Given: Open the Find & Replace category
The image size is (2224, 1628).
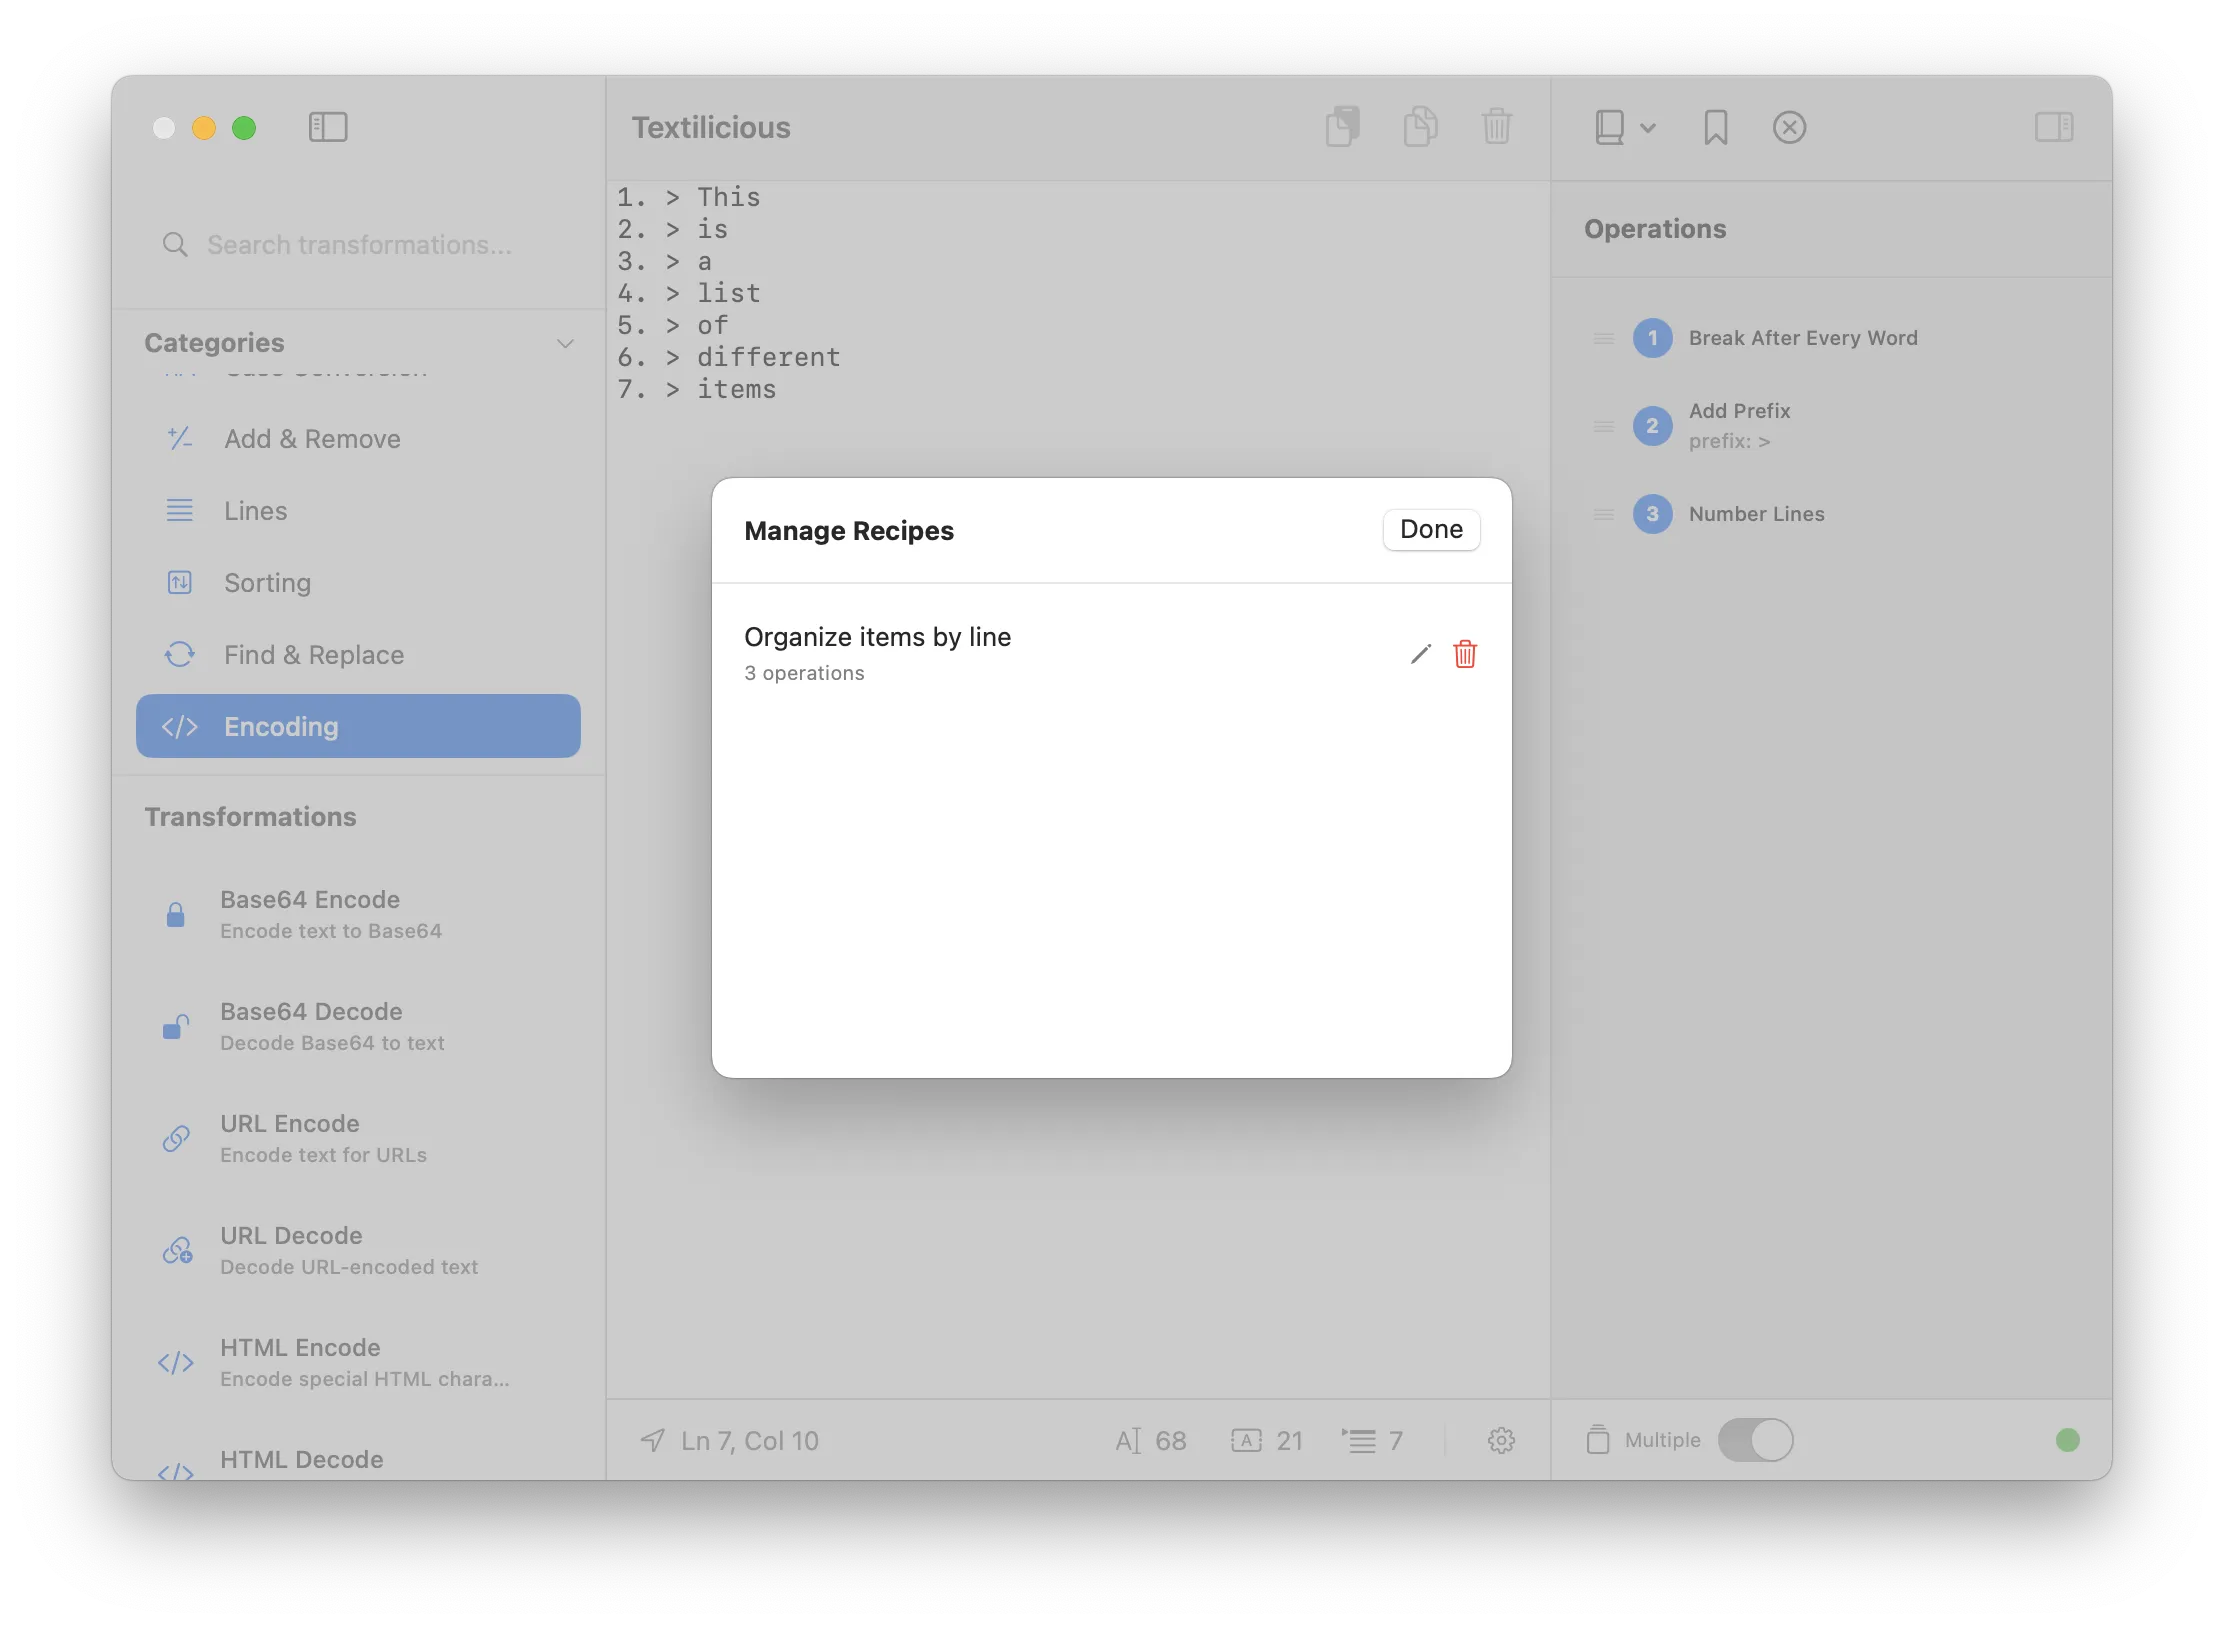Looking at the screenshot, I should [x=313, y=654].
